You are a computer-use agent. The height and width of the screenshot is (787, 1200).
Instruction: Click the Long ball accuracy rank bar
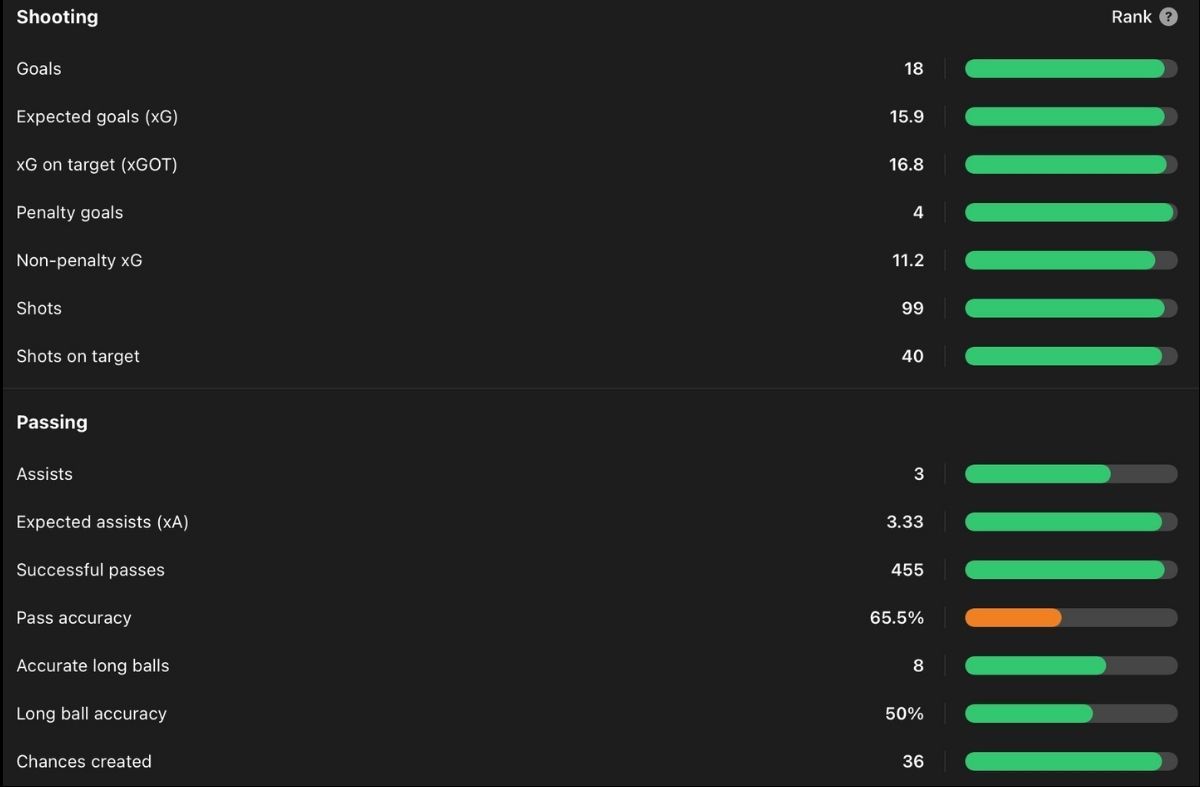(x=1071, y=714)
